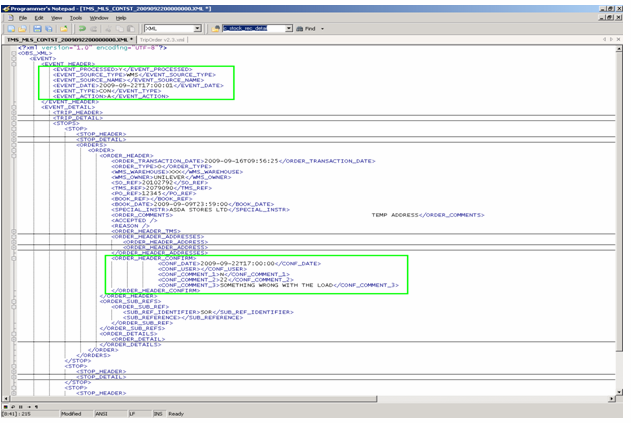631x423 pixels.
Task: Click the Save All icon
Action: [x=49, y=29]
